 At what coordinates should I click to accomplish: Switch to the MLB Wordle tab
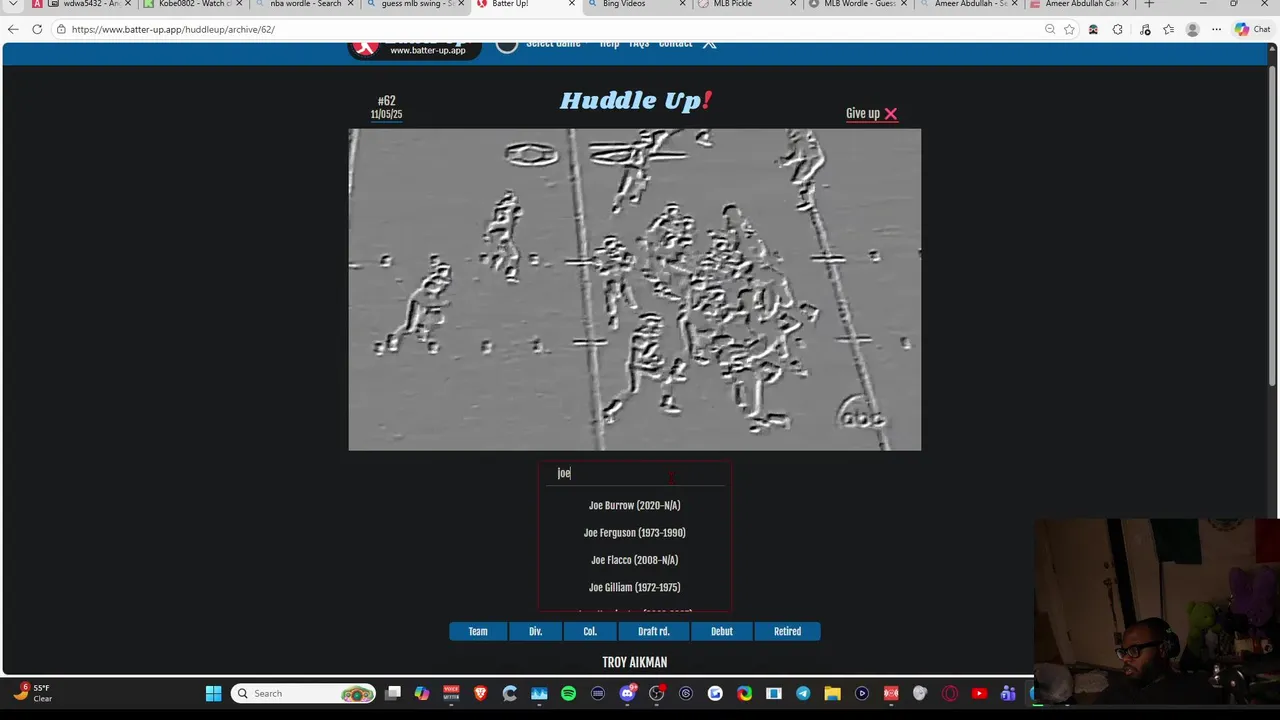[856, 4]
